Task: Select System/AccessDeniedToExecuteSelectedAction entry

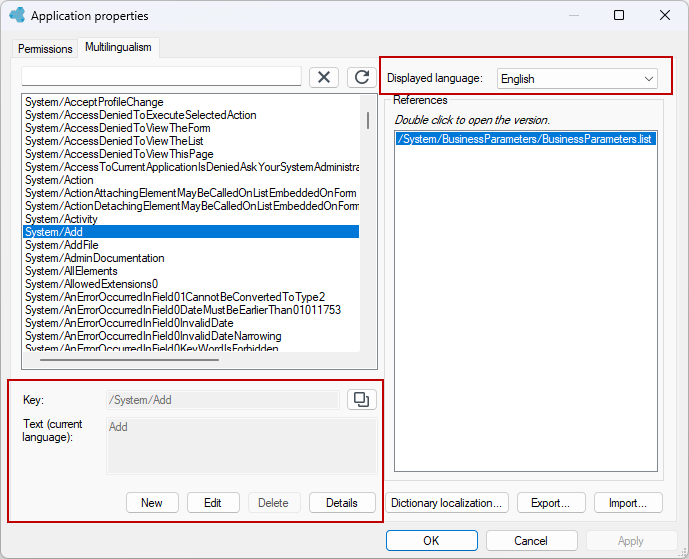Action: [191, 115]
